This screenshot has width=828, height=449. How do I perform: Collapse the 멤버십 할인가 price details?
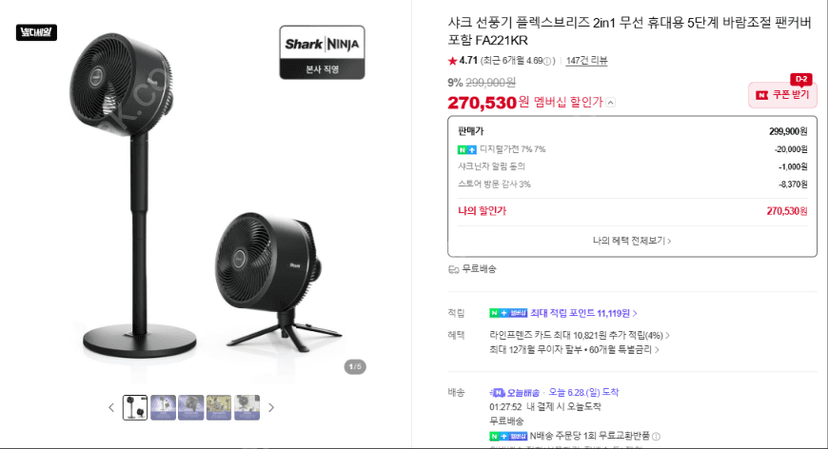pos(610,102)
